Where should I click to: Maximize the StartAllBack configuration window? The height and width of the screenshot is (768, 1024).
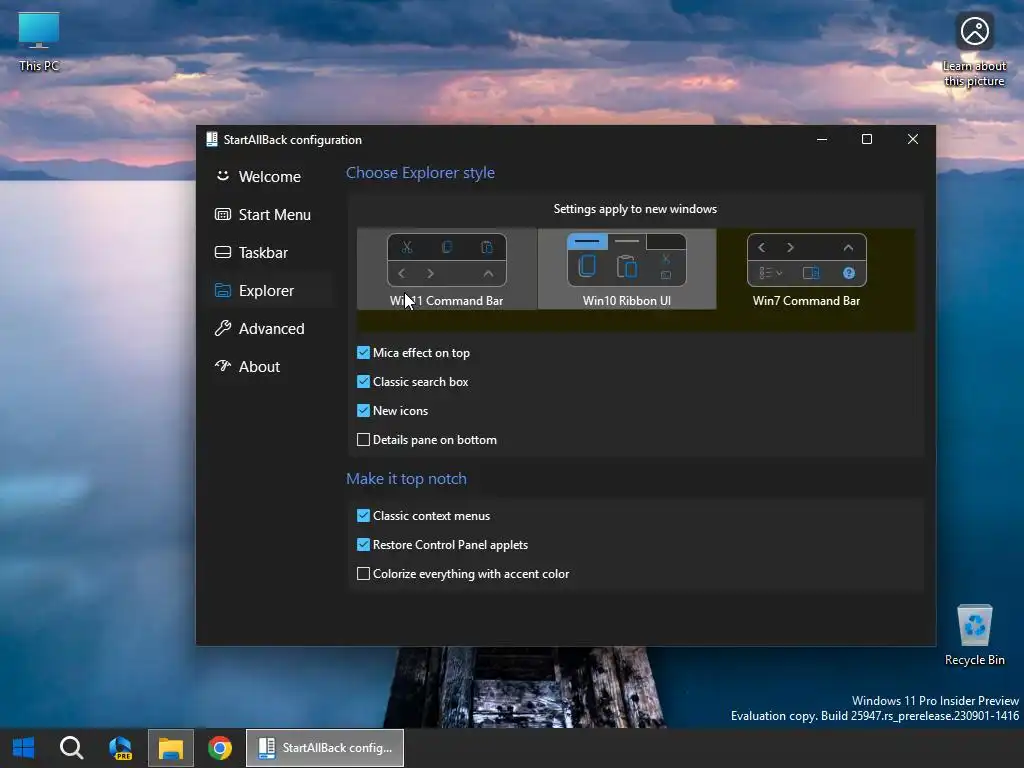pyautogui.click(x=867, y=139)
